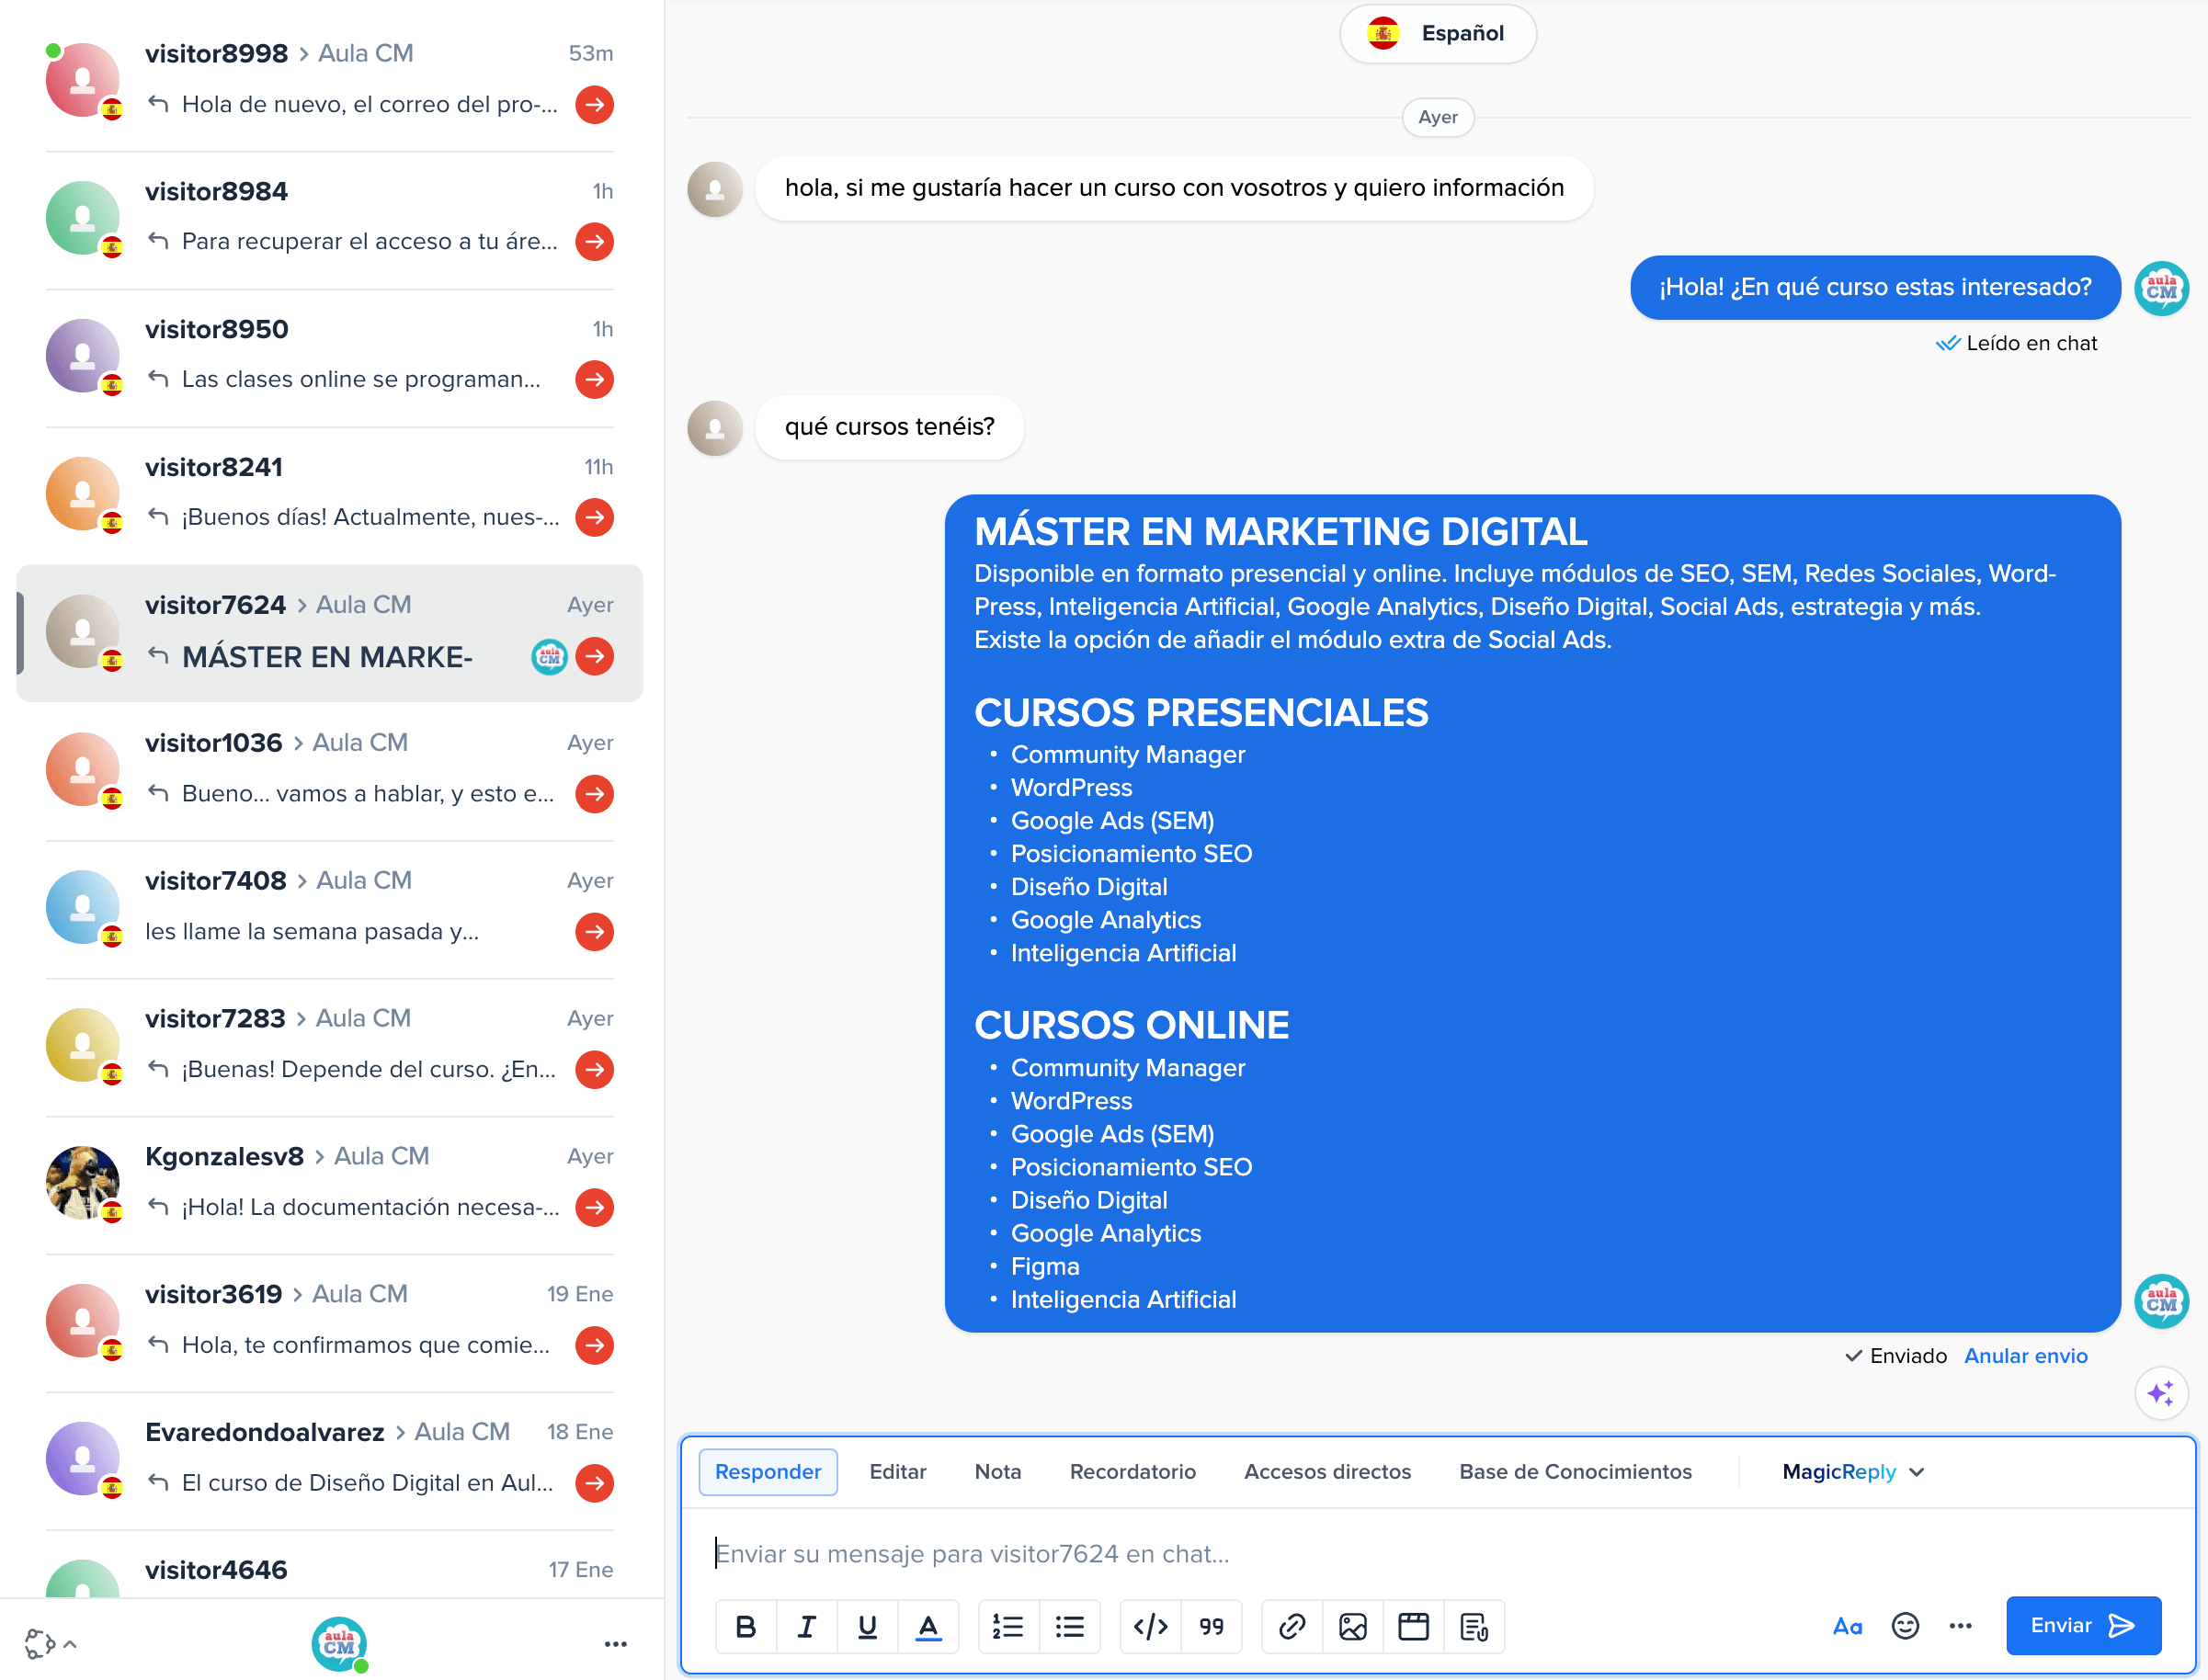The width and height of the screenshot is (2208, 1680).
Task: Insert a hyperlink in the message
Action: pos(1292,1627)
